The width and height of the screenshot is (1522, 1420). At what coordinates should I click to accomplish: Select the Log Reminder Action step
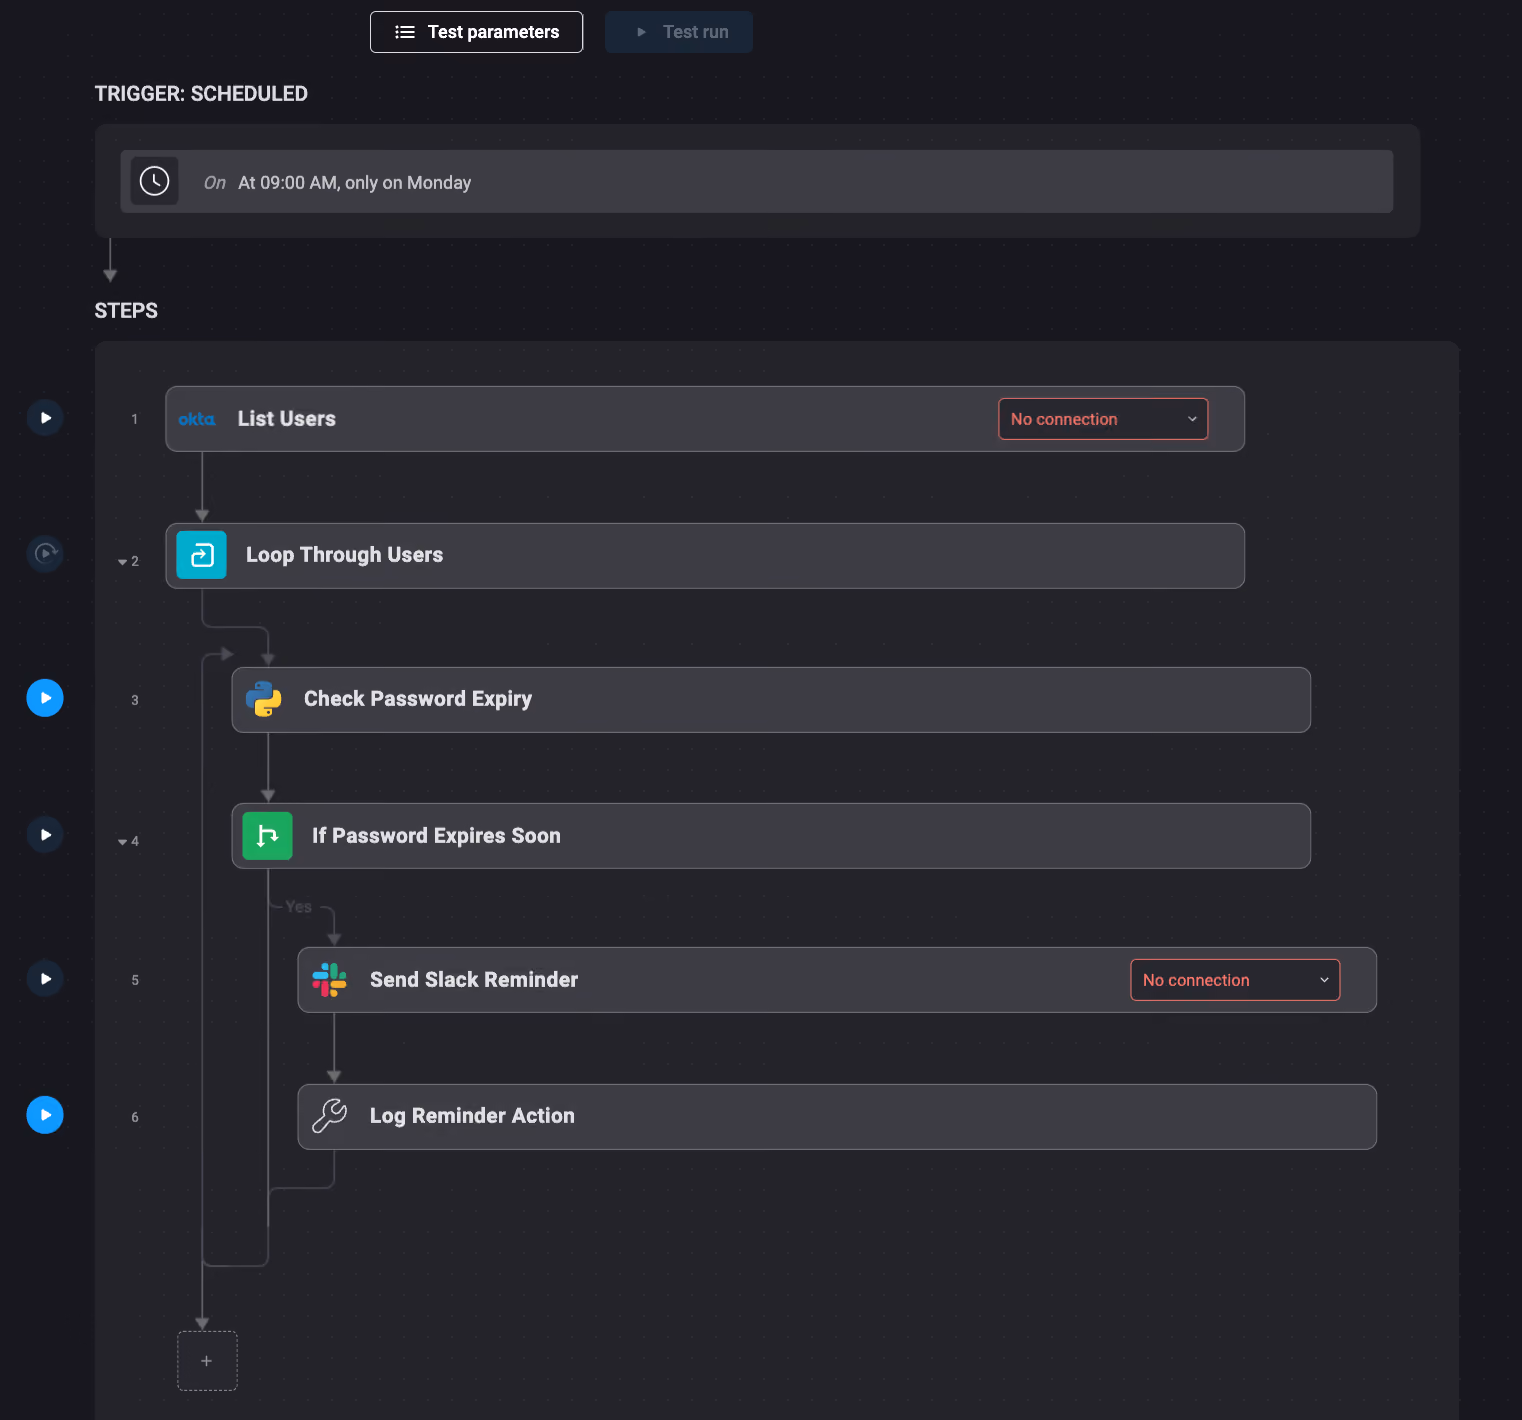pyautogui.click(x=837, y=1117)
